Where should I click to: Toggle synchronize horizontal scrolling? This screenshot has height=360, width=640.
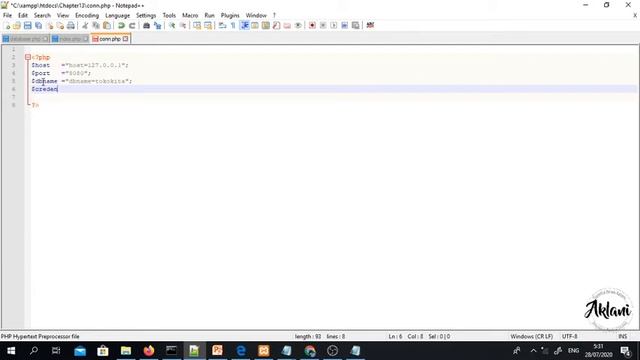(x=208, y=26)
